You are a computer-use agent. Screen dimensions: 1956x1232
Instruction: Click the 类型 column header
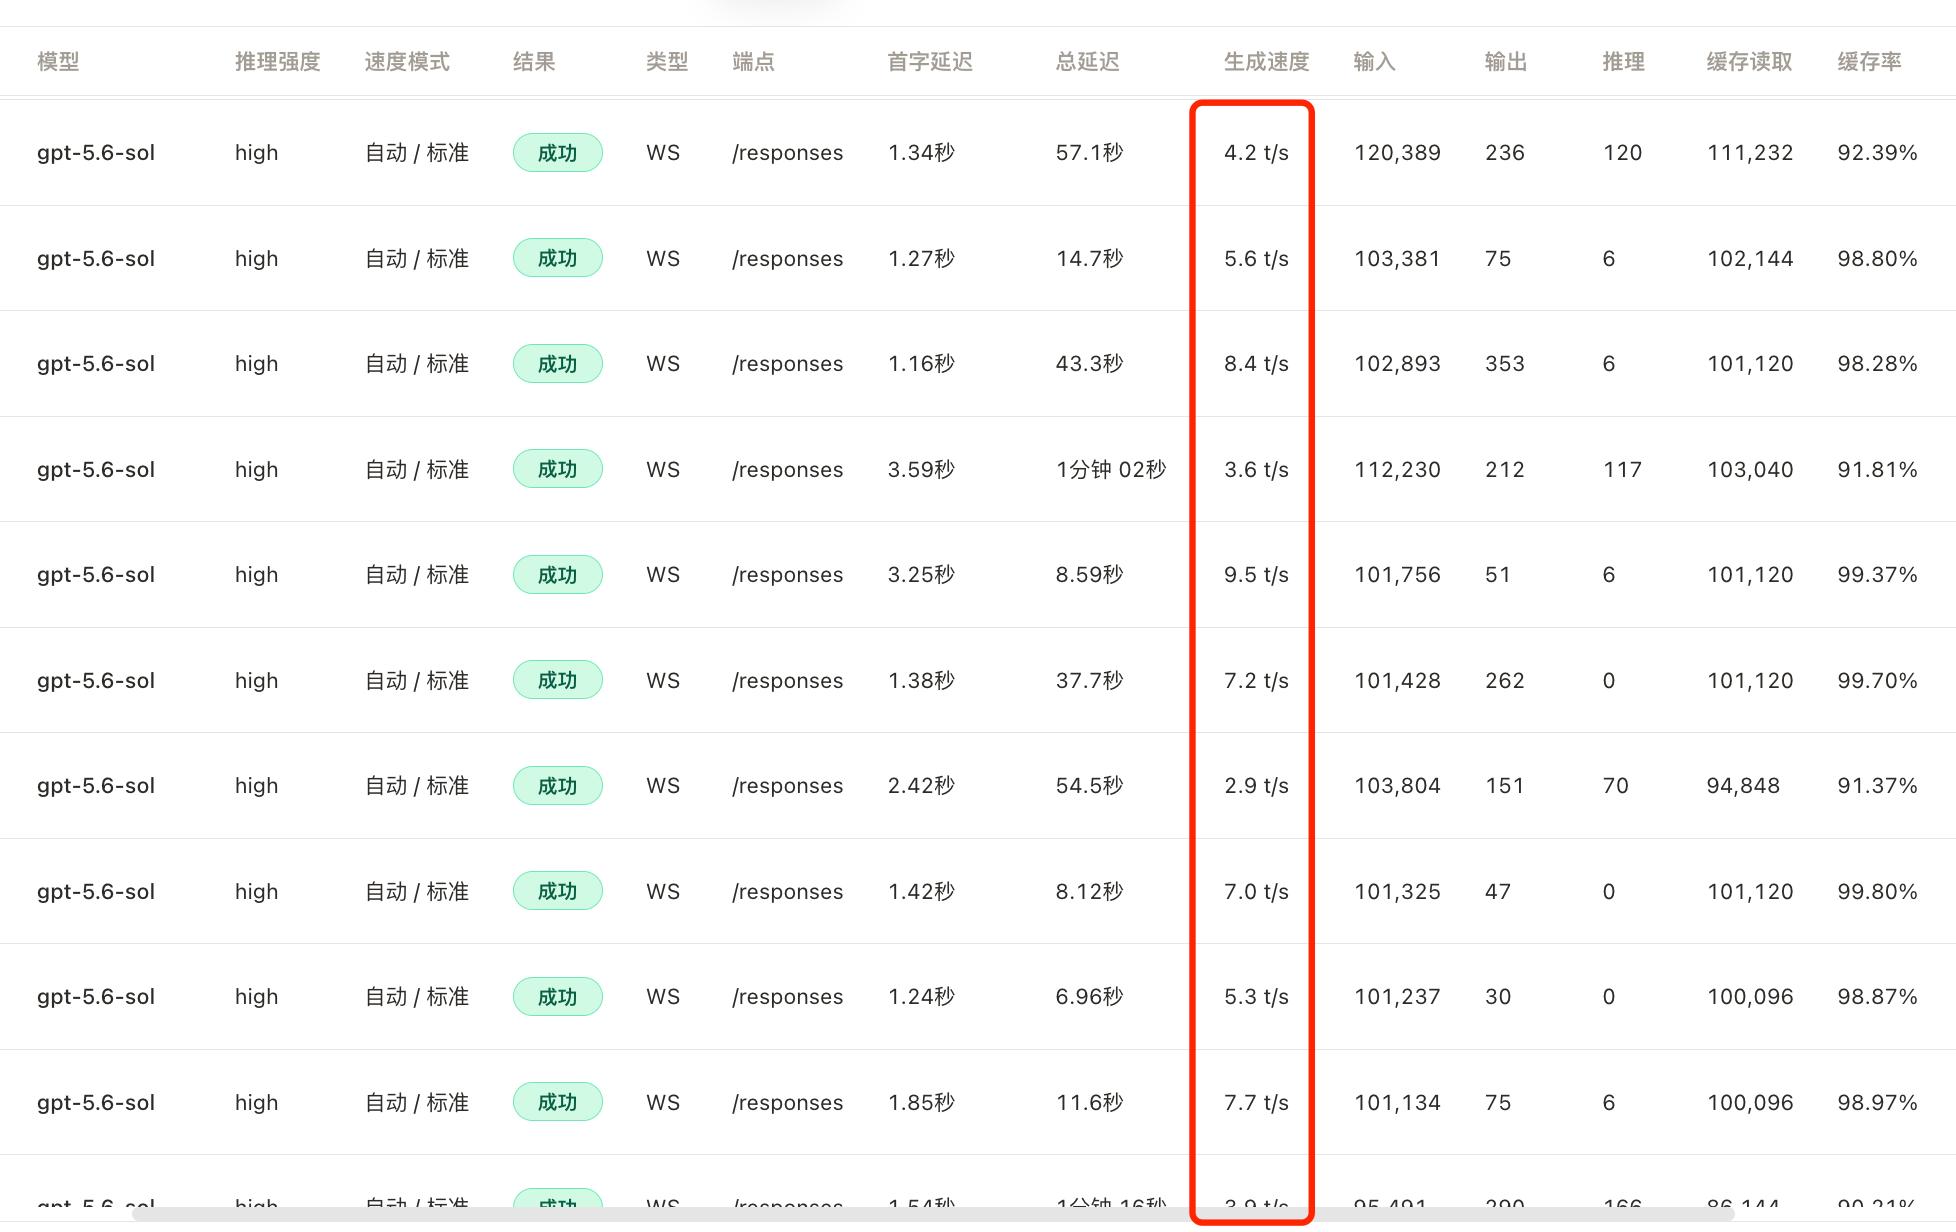[667, 62]
